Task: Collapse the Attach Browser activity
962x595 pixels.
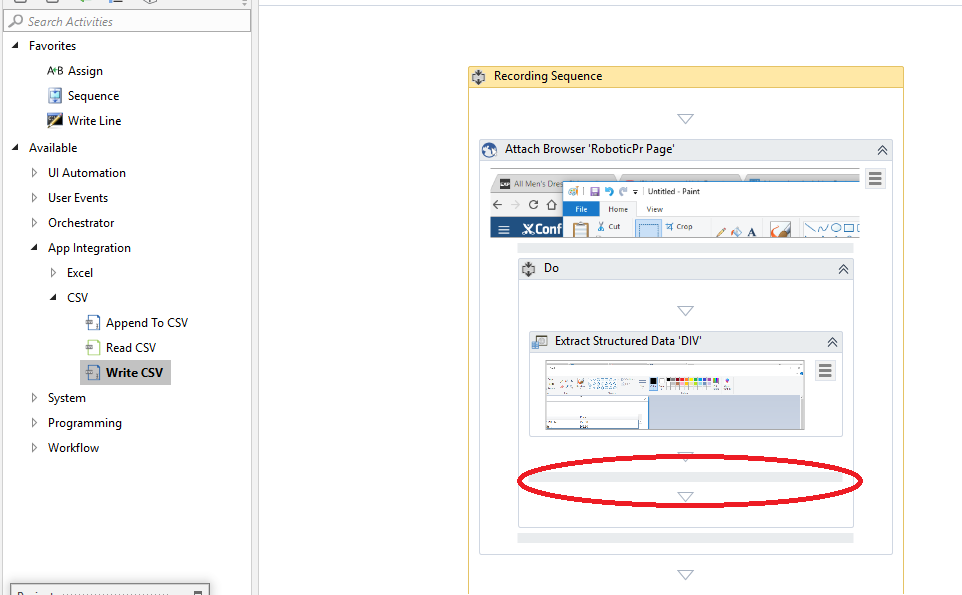Action: pyautogui.click(x=882, y=150)
